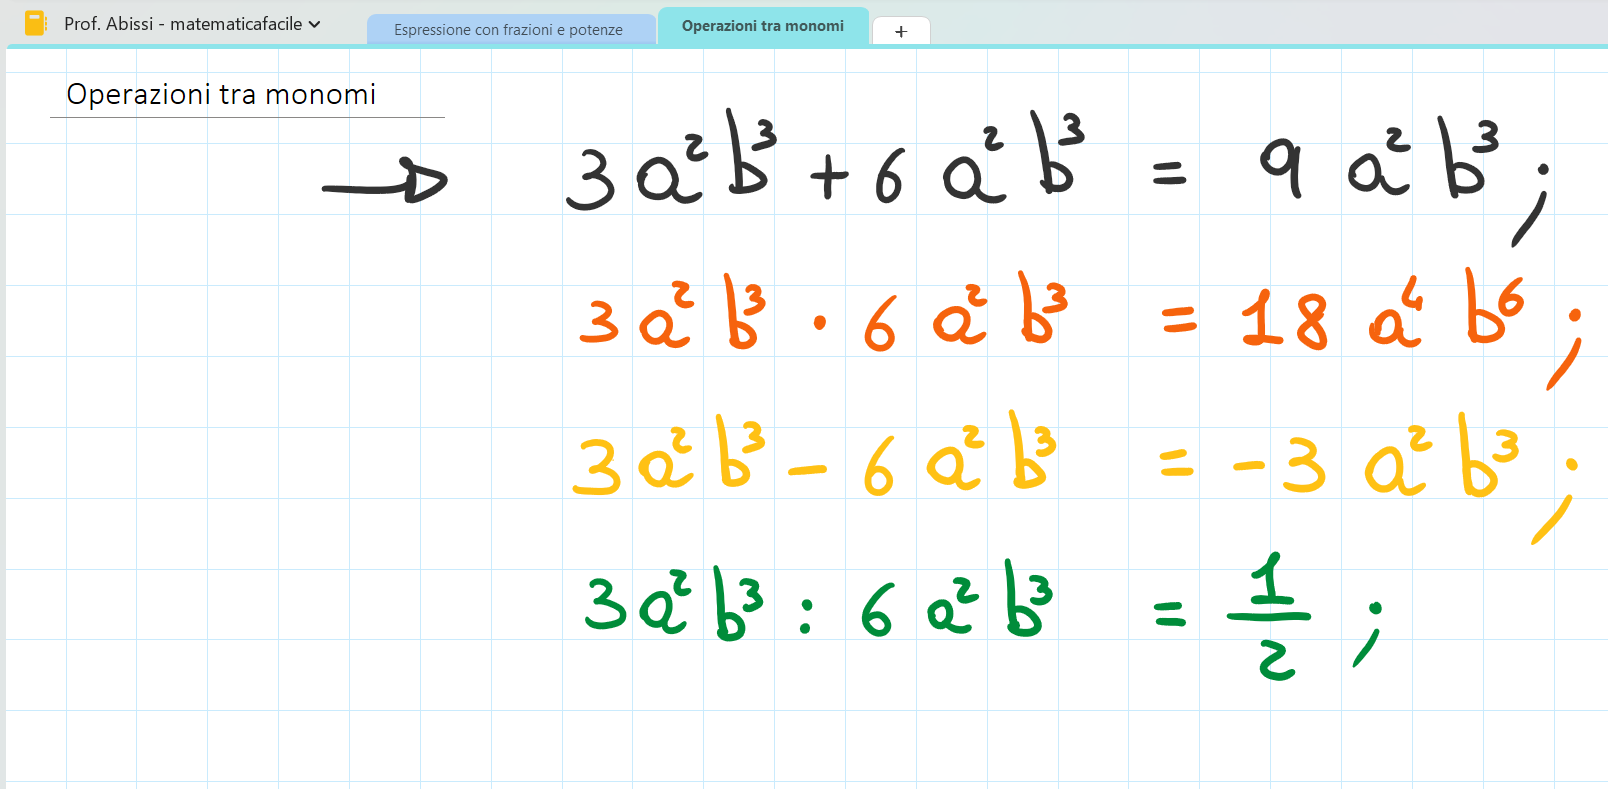Expand the notebook chevron arrow
Image resolution: width=1608 pixels, height=789 pixels.
click(x=315, y=24)
